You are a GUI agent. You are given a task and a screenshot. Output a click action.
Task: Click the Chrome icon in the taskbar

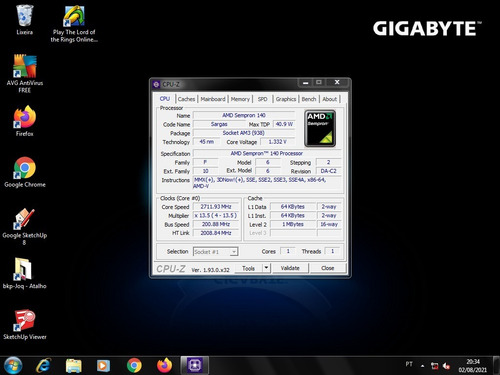click(134, 365)
